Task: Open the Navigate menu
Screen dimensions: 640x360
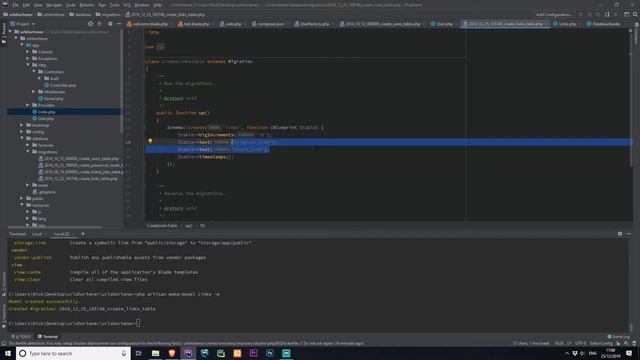Action: (54, 5)
